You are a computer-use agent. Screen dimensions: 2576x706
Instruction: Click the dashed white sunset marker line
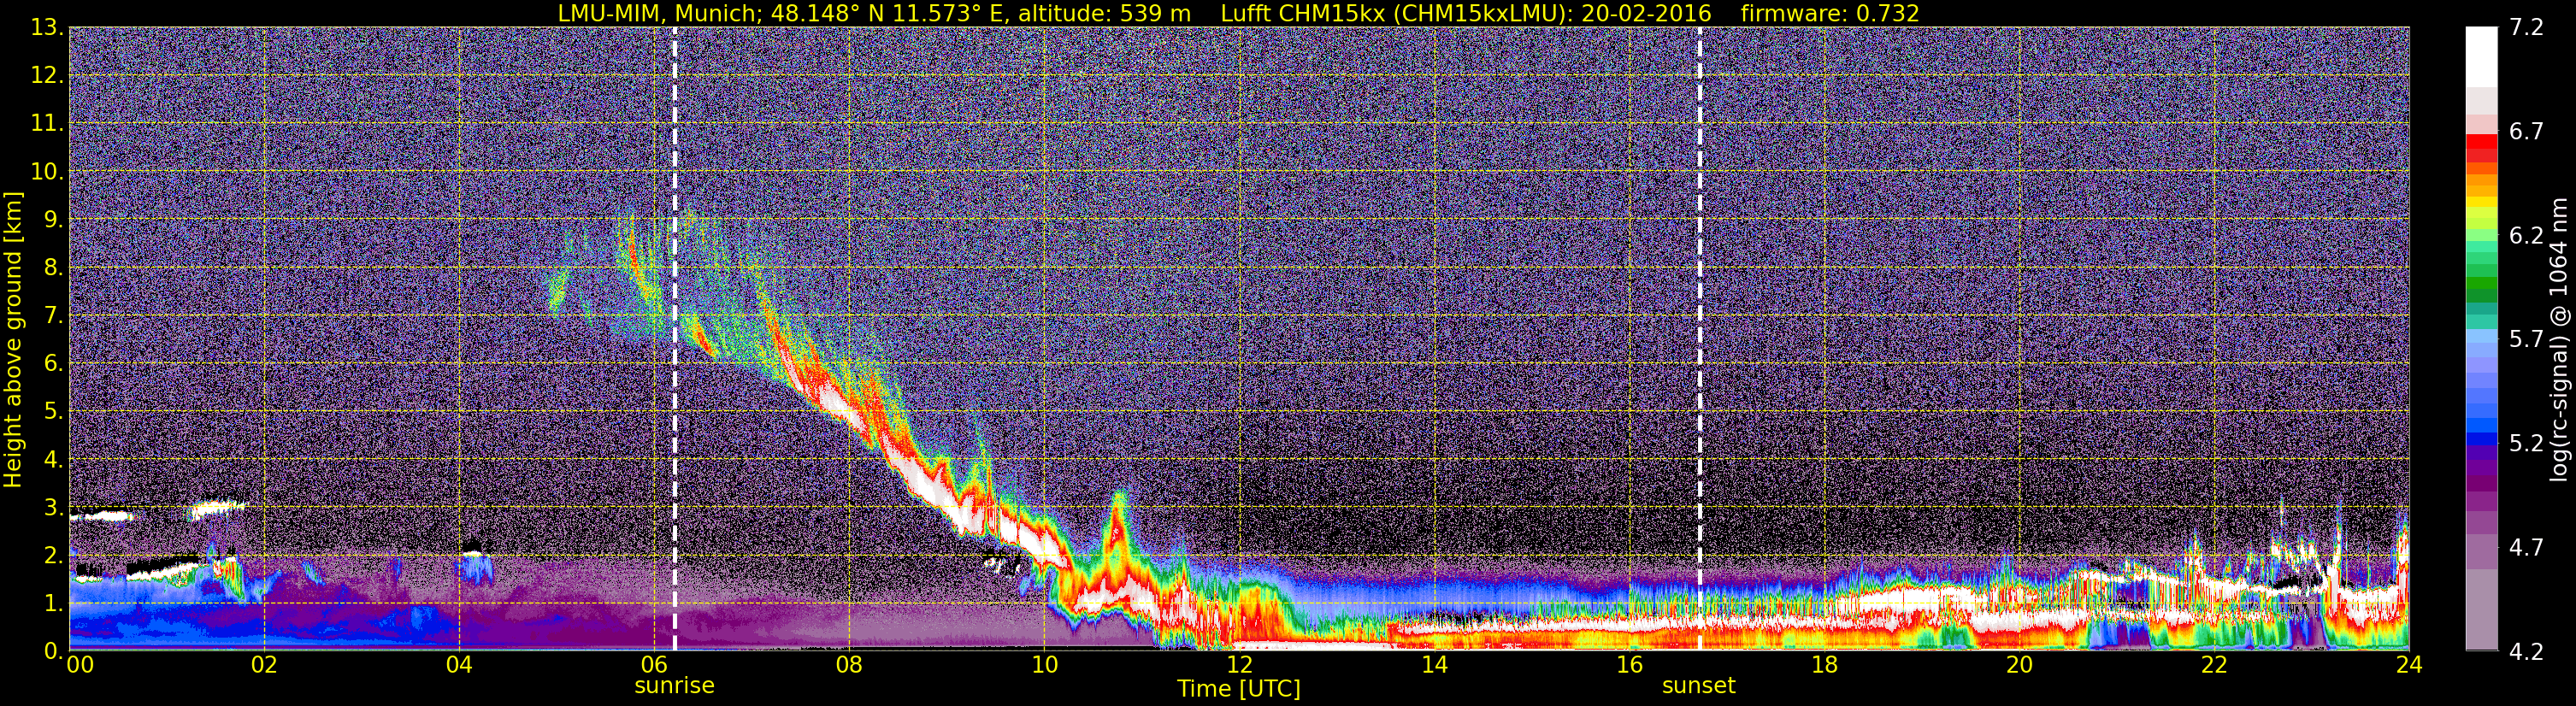coord(1699,338)
